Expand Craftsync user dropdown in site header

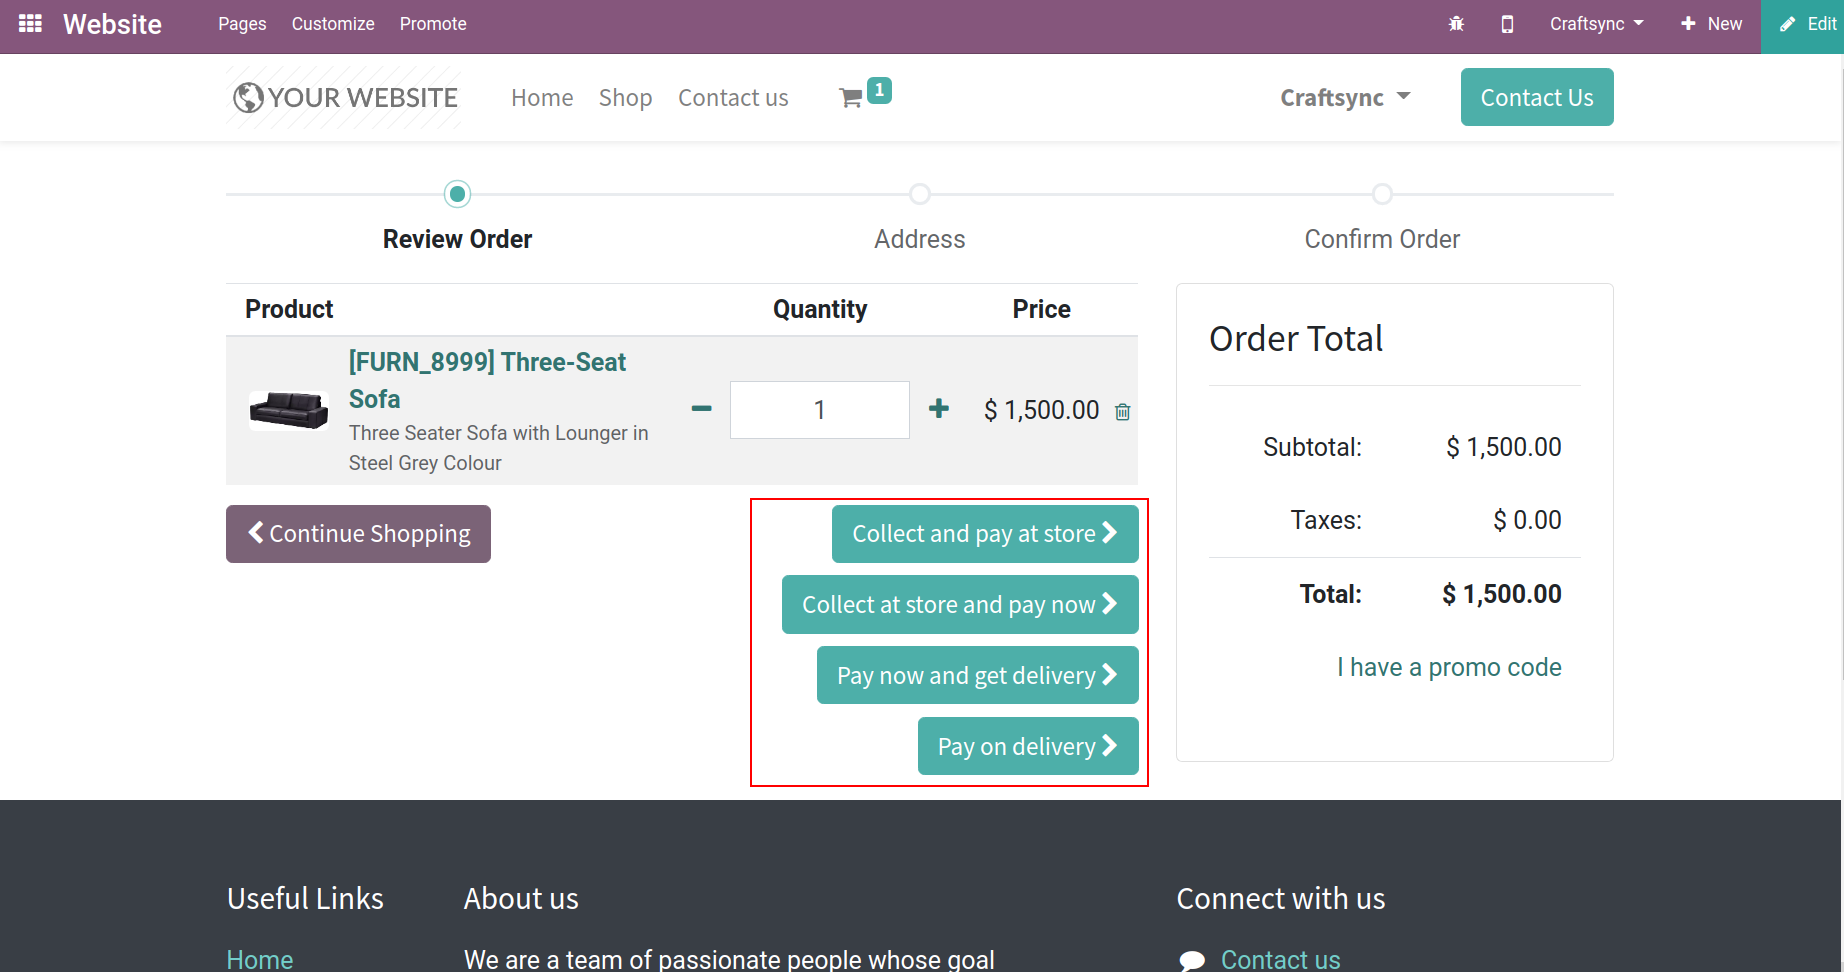(x=1345, y=98)
